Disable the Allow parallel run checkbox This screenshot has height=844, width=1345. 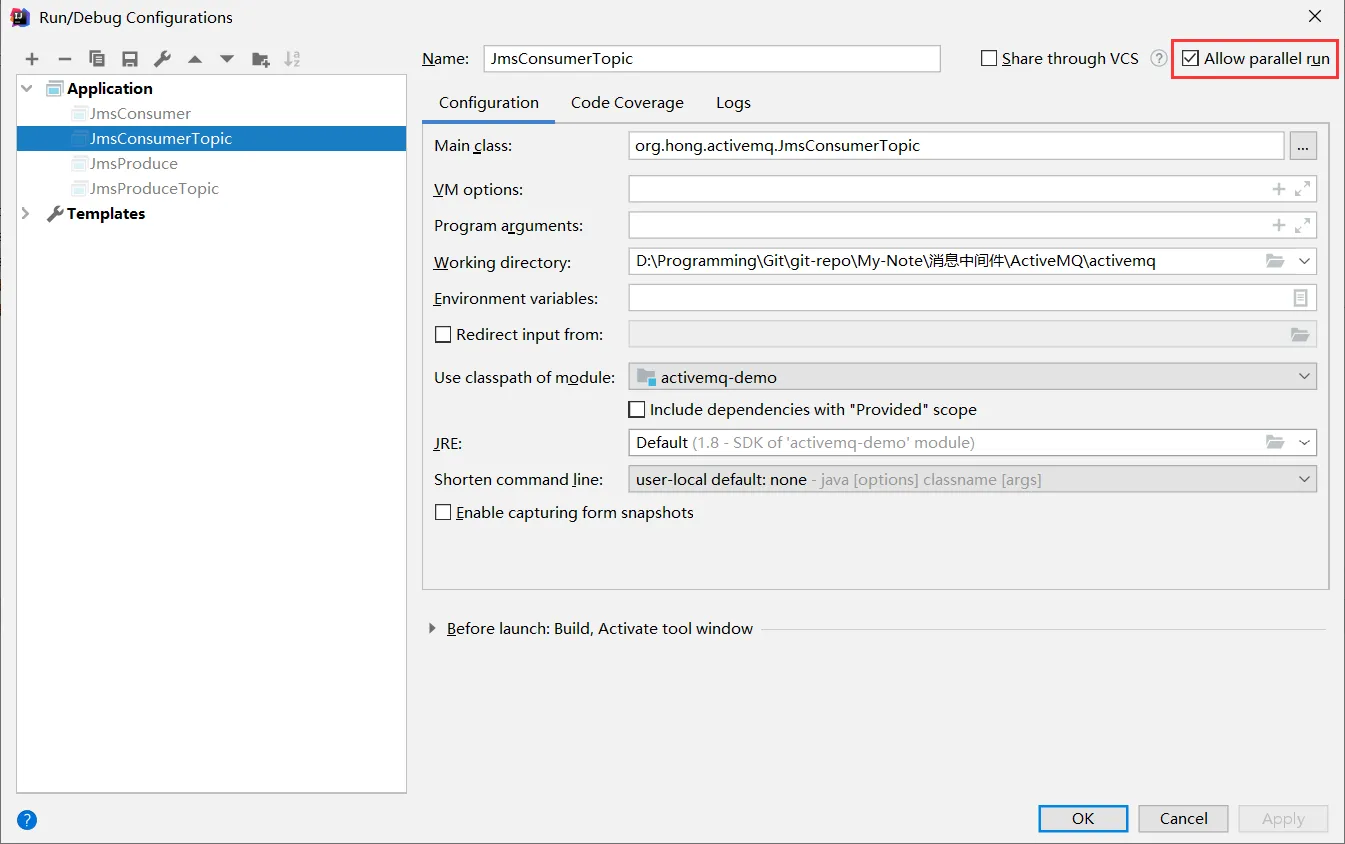pyautogui.click(x=1190, y=58)
